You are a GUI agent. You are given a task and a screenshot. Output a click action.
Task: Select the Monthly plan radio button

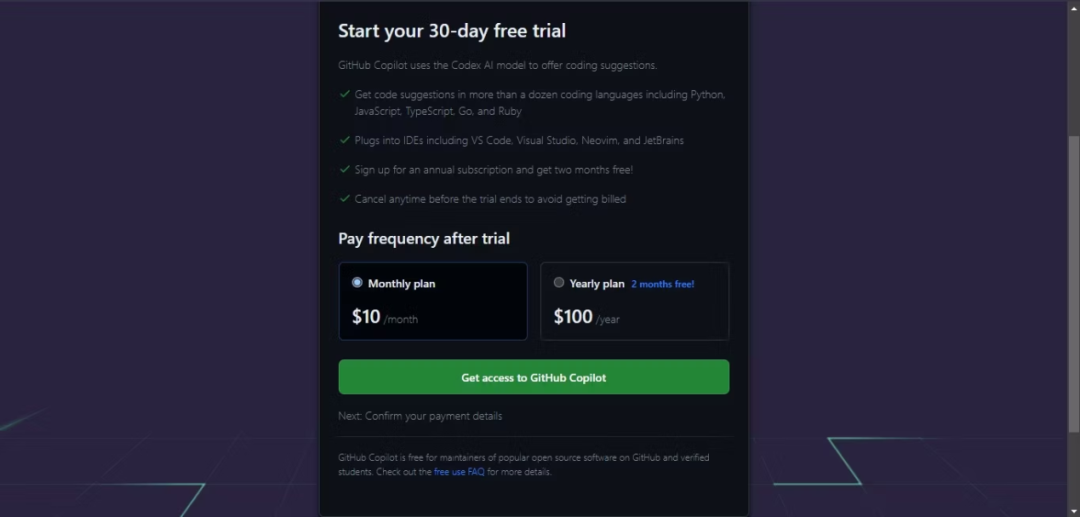click(357, 283)
